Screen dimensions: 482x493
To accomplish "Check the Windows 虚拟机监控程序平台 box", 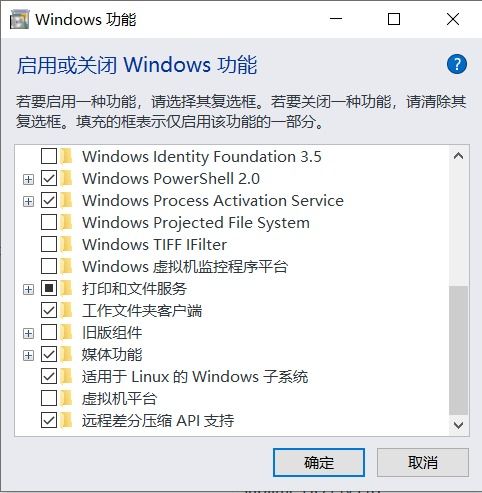I will pos(49,266).
